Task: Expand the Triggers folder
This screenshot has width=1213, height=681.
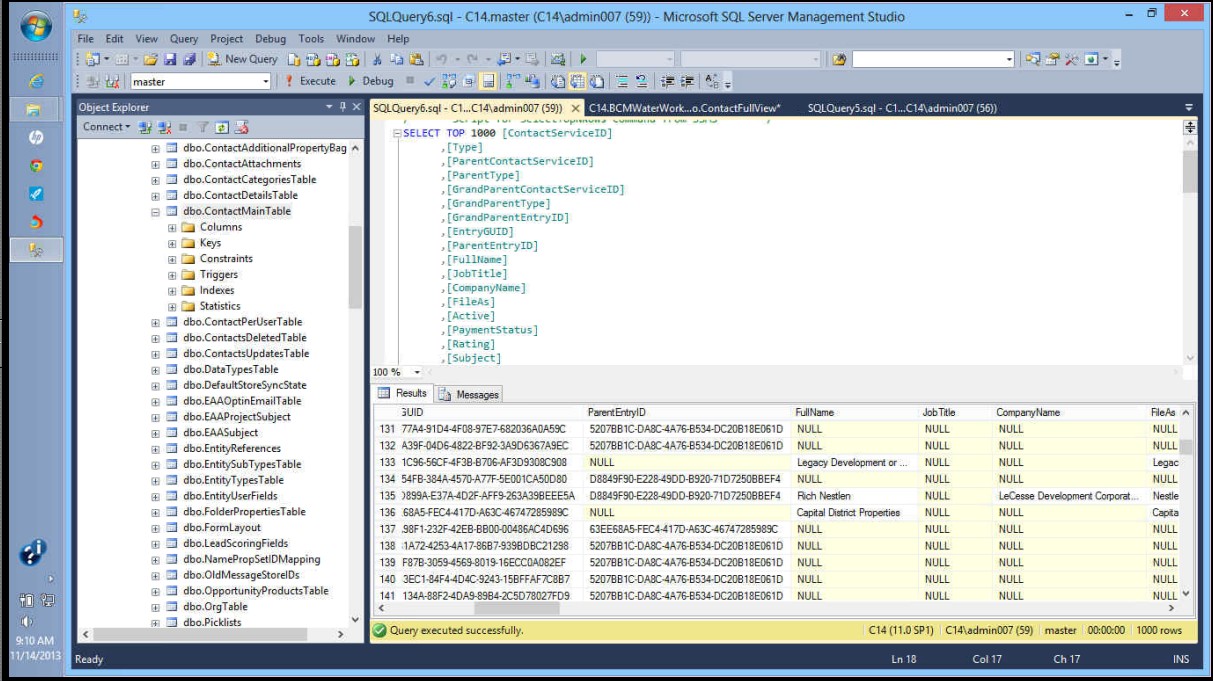Action: 172,275
